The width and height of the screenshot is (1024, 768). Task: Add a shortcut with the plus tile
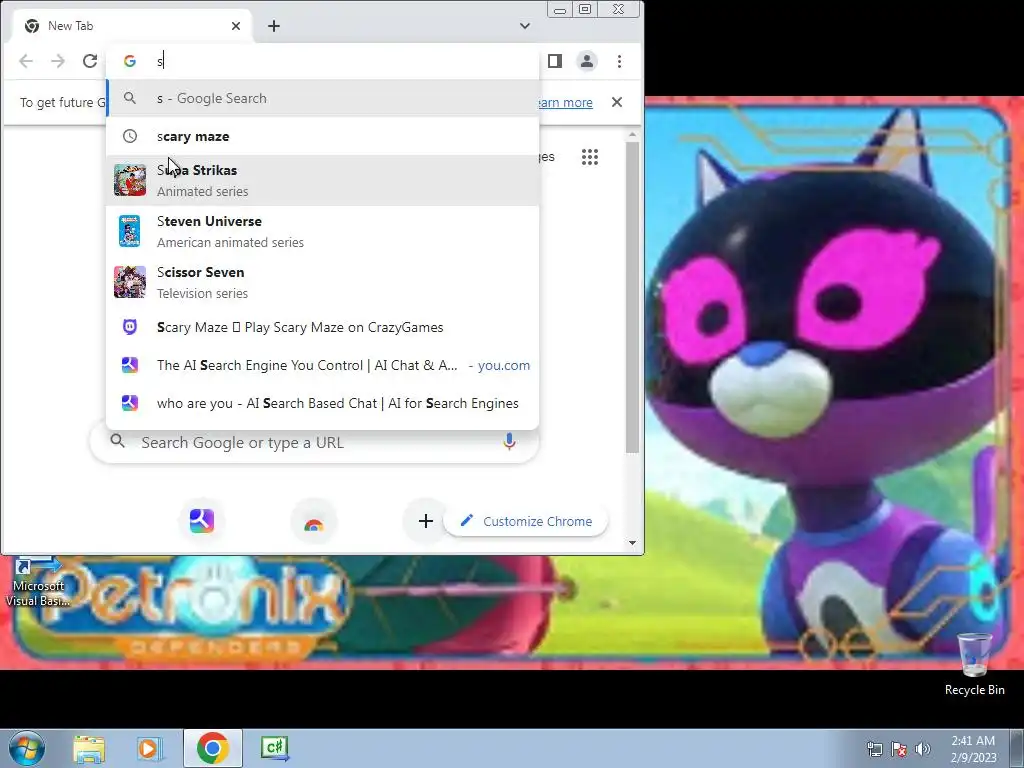[x=426, y=520]
